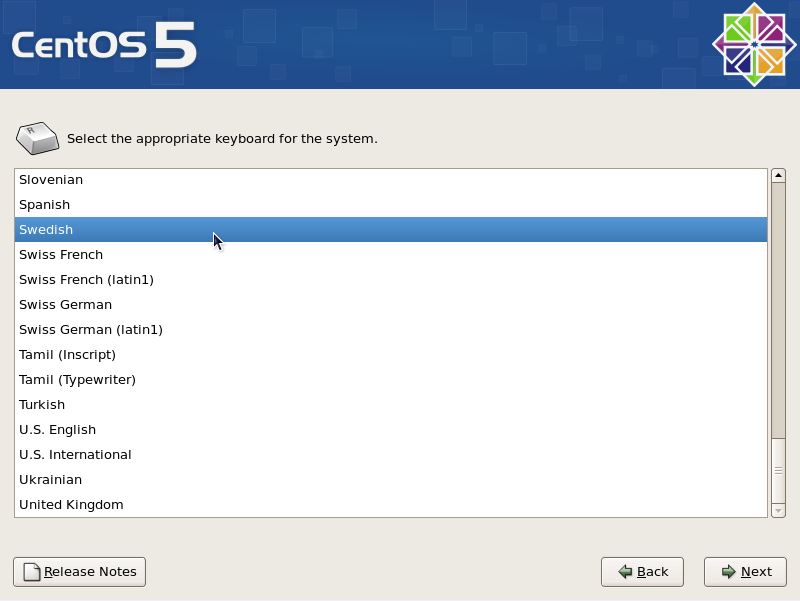Open the Release Notes
The width and height of the screenshot is (800, 601).
point(80,572)
